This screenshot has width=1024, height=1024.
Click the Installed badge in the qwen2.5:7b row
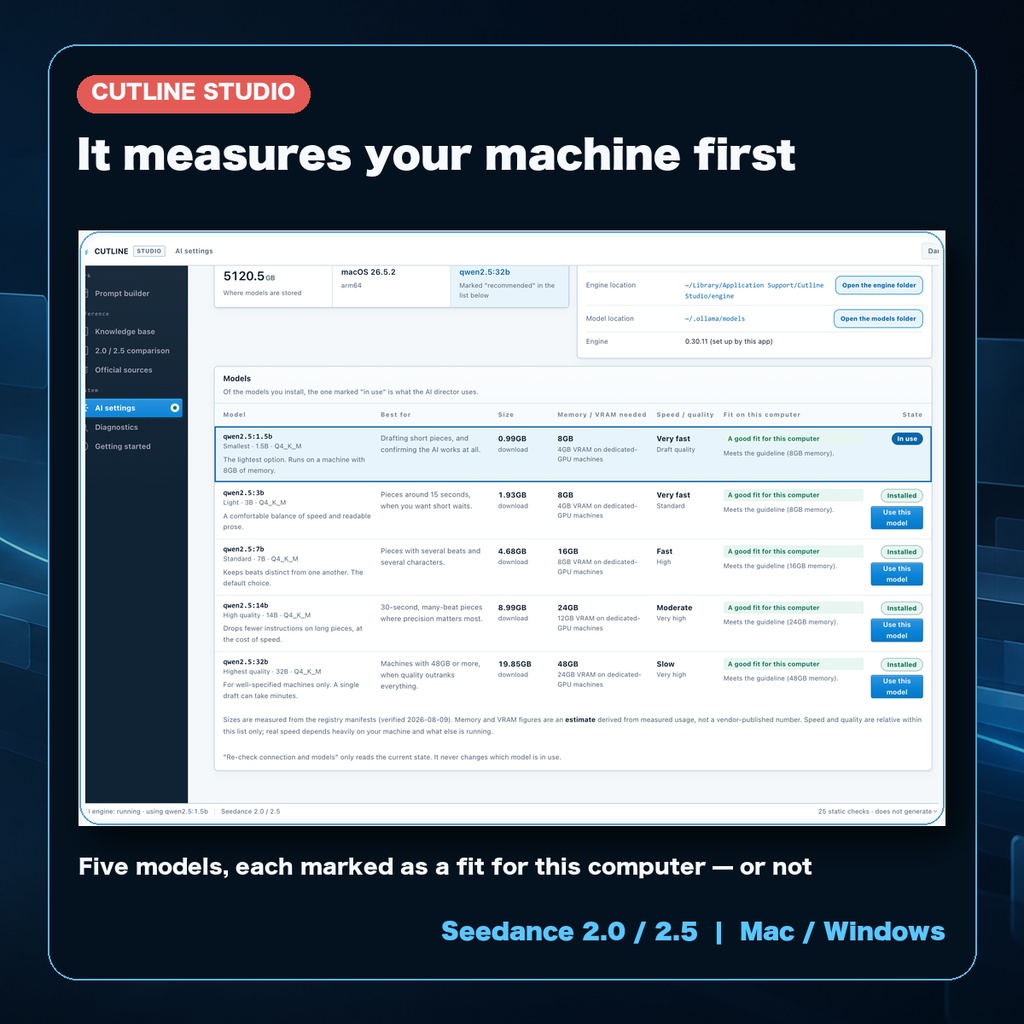[x=901, y=552]
